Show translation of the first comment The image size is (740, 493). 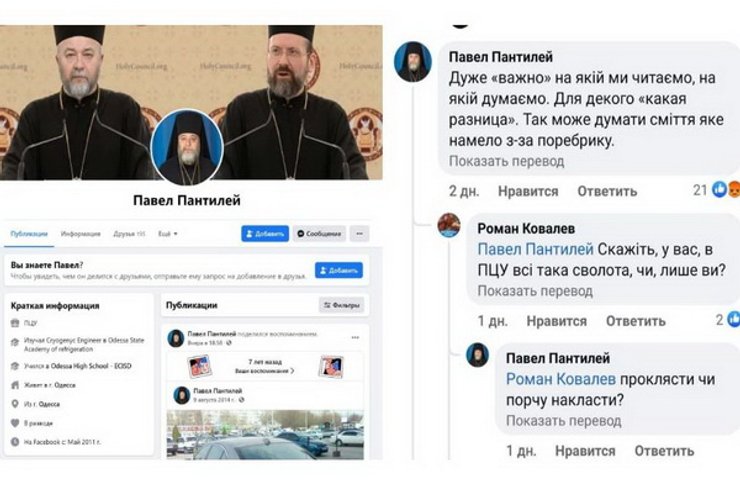pos(506,161)
